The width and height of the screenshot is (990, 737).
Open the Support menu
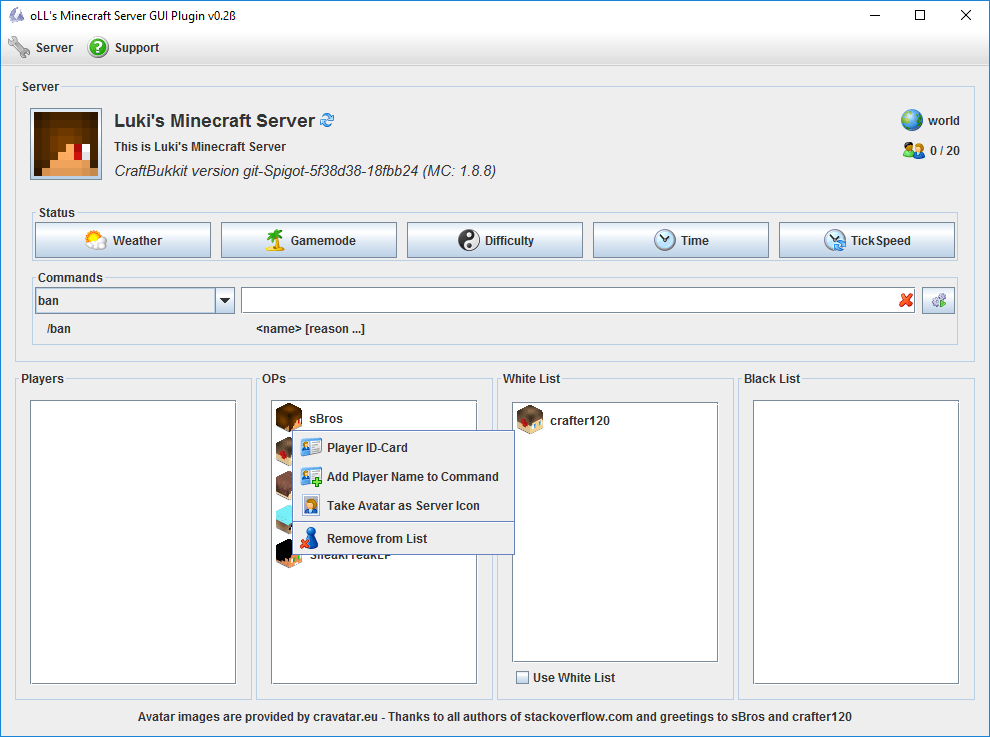[124, 47]
